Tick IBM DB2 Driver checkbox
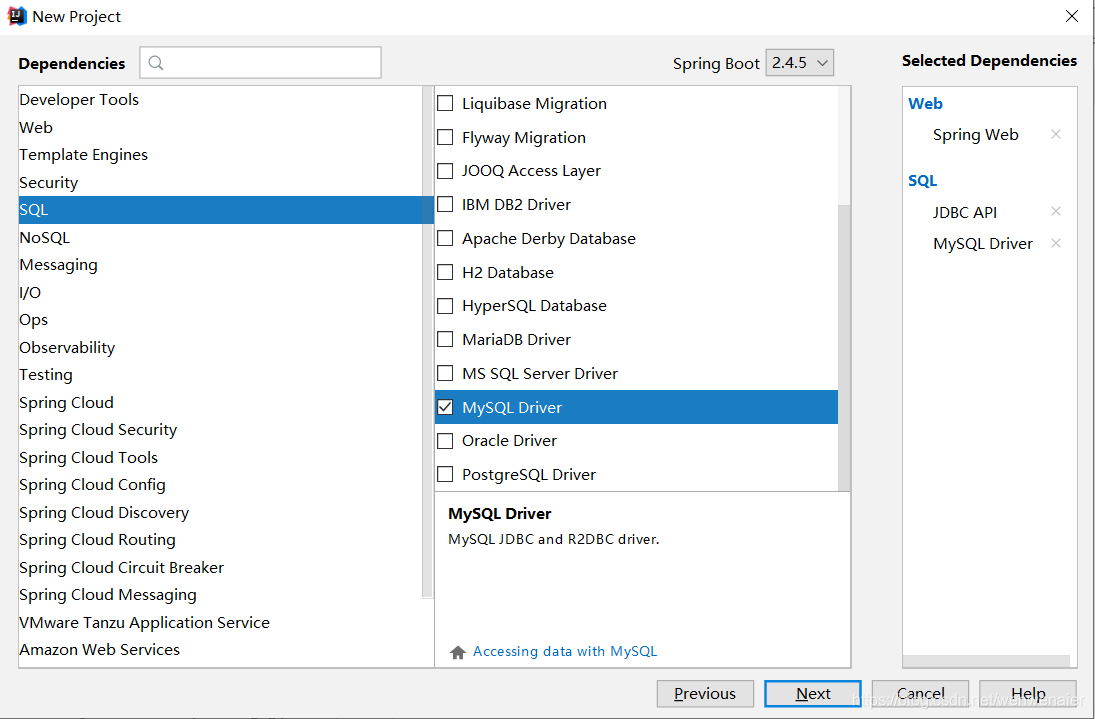Screen dimensions: 1095x719 (445, 205)
